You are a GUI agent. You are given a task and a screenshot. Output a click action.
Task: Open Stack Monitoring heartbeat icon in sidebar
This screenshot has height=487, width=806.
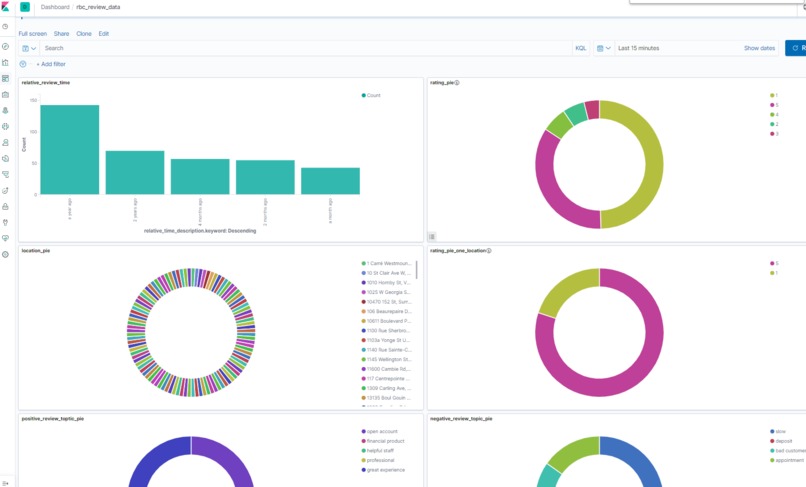tap(5, 239)
